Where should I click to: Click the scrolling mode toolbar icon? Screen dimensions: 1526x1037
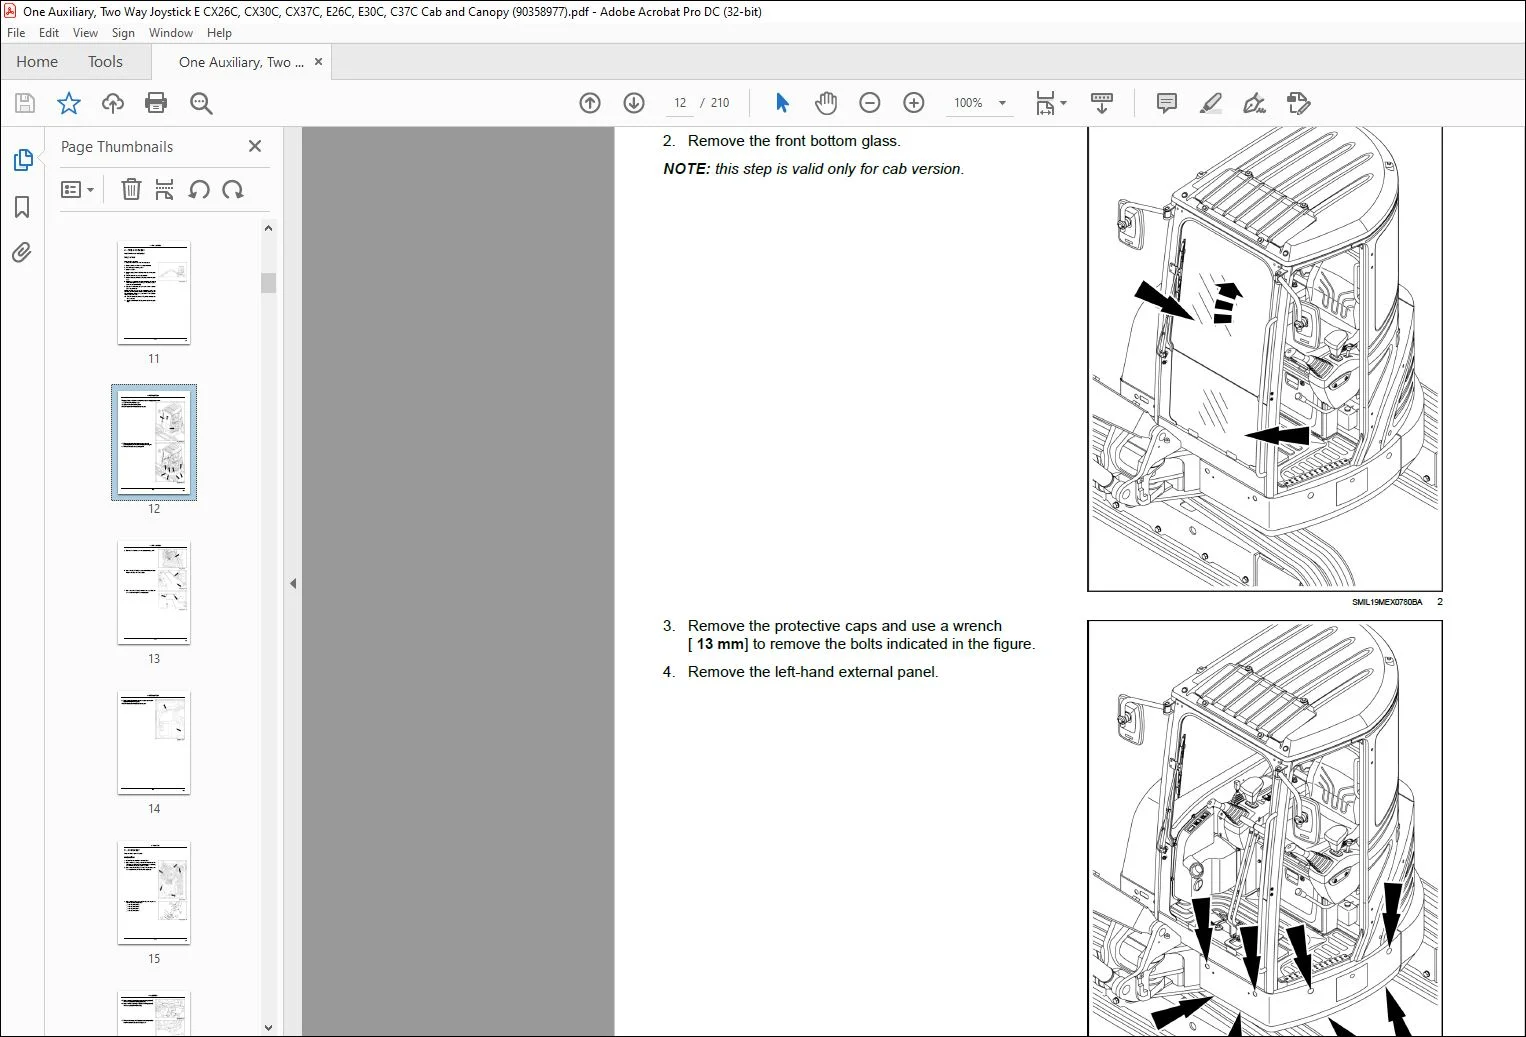[x=1102, y=103]
